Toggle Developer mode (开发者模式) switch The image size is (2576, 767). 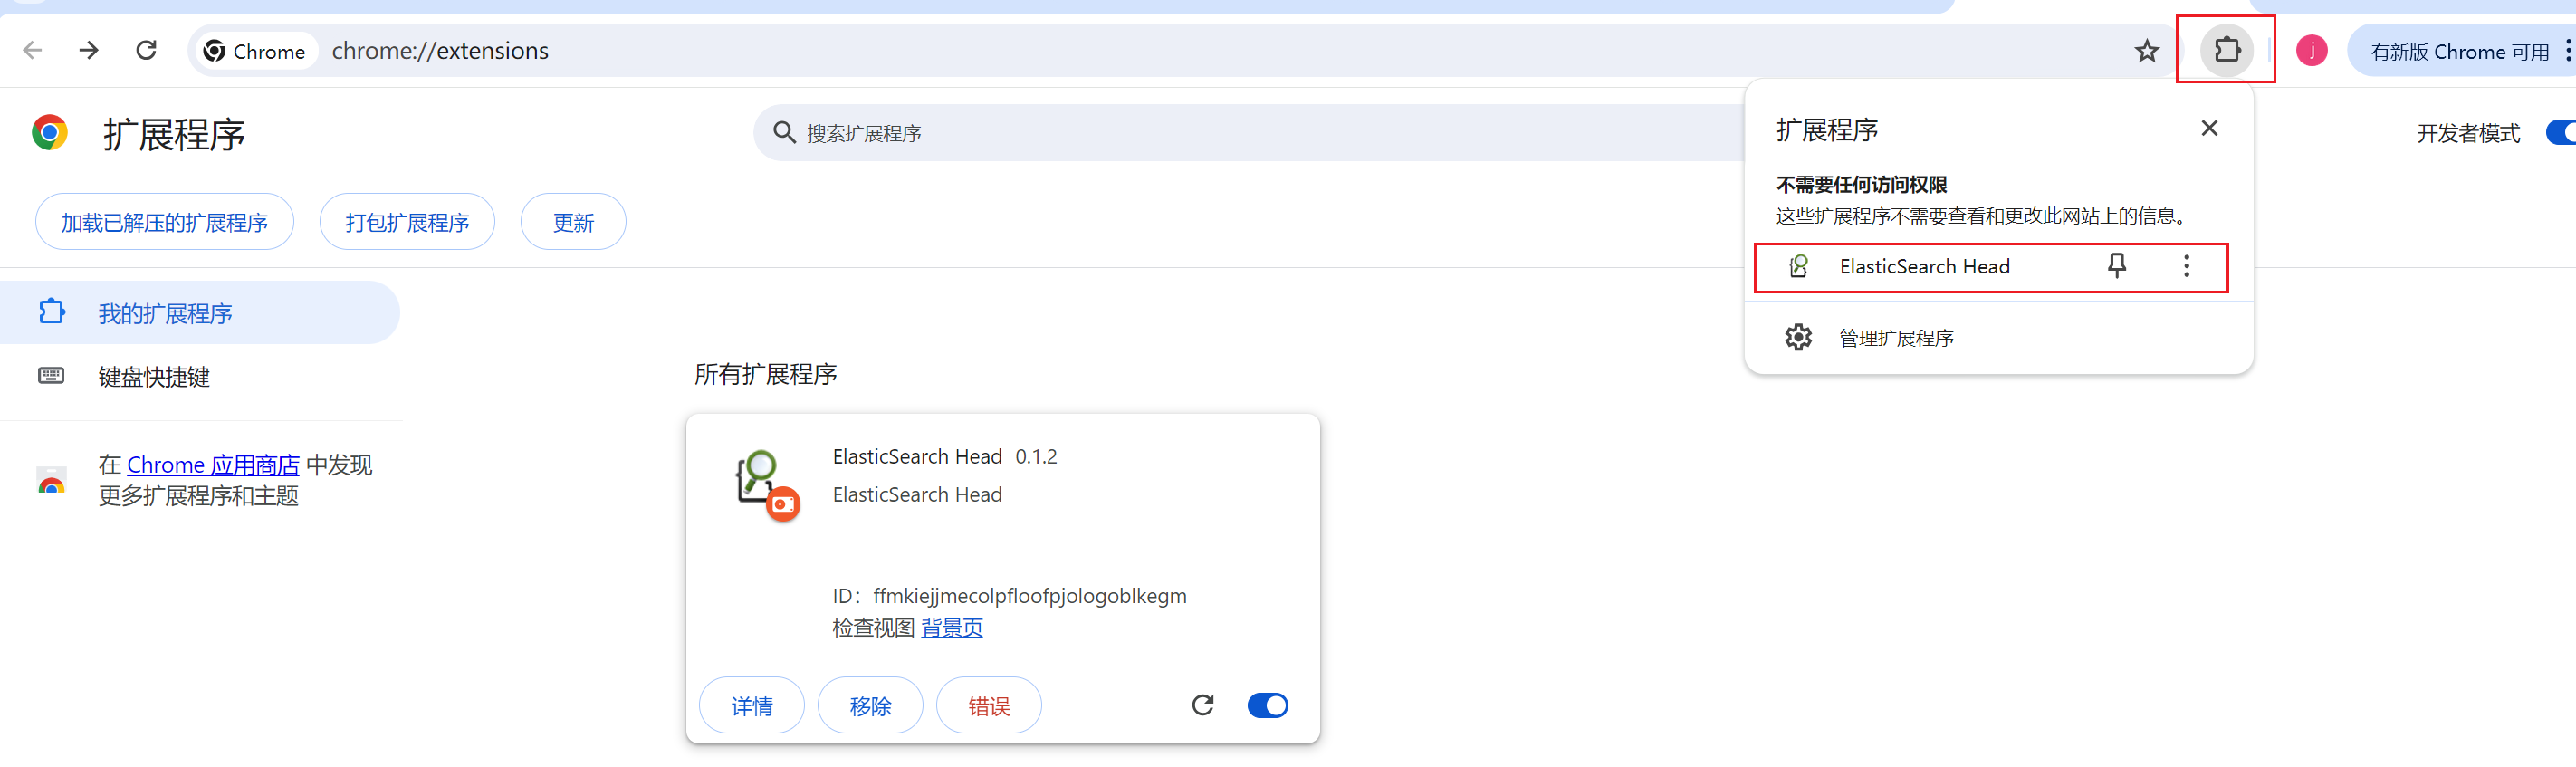tap(2560, 132)
